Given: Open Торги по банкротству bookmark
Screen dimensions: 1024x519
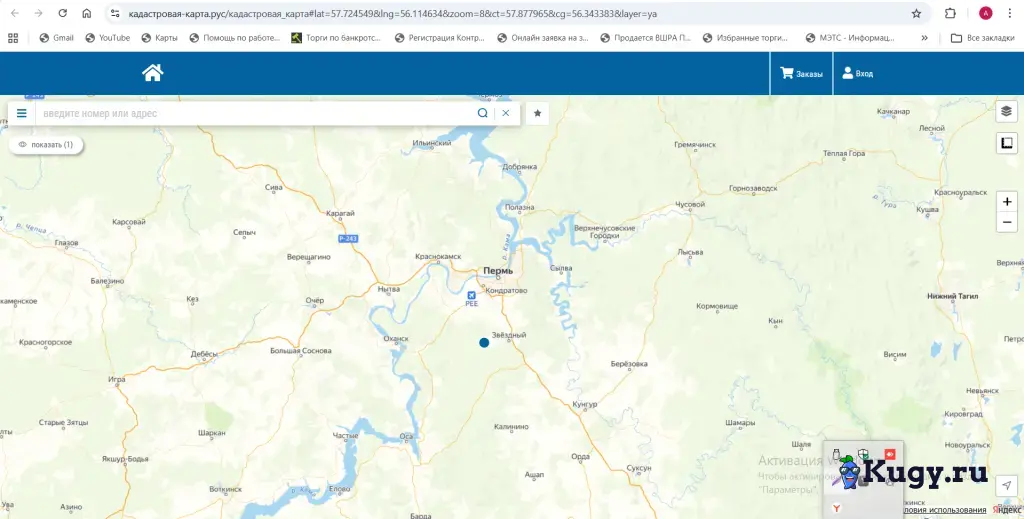Looking at the screenshot, I should point(336,38).
